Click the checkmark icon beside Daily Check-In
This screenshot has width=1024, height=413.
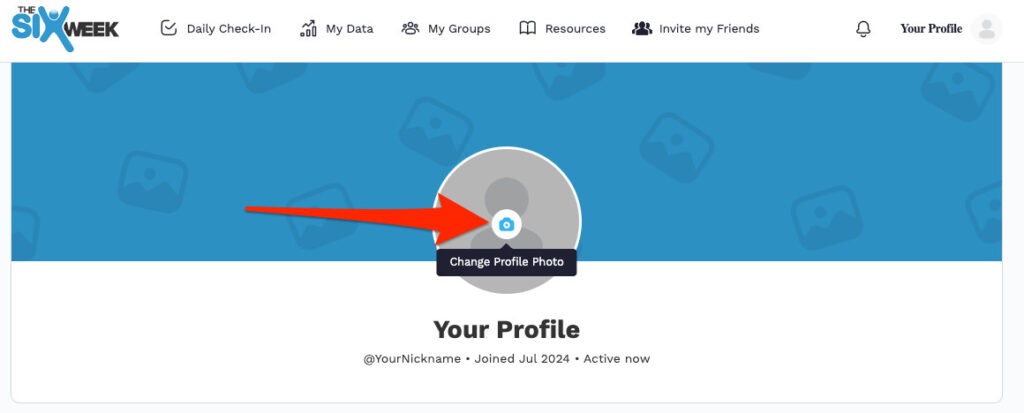click(x=169, y=28)
